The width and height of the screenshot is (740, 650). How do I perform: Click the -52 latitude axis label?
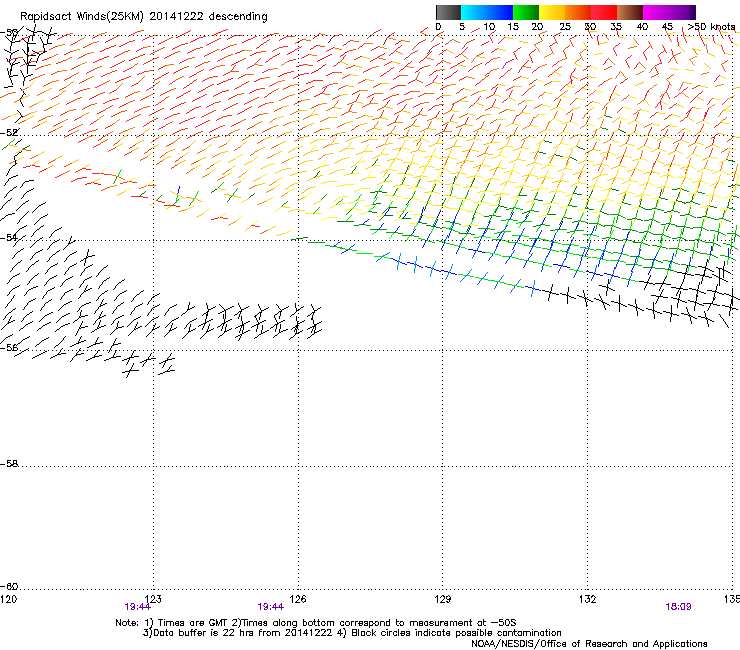pyautogui.click(x=9, y=133)
